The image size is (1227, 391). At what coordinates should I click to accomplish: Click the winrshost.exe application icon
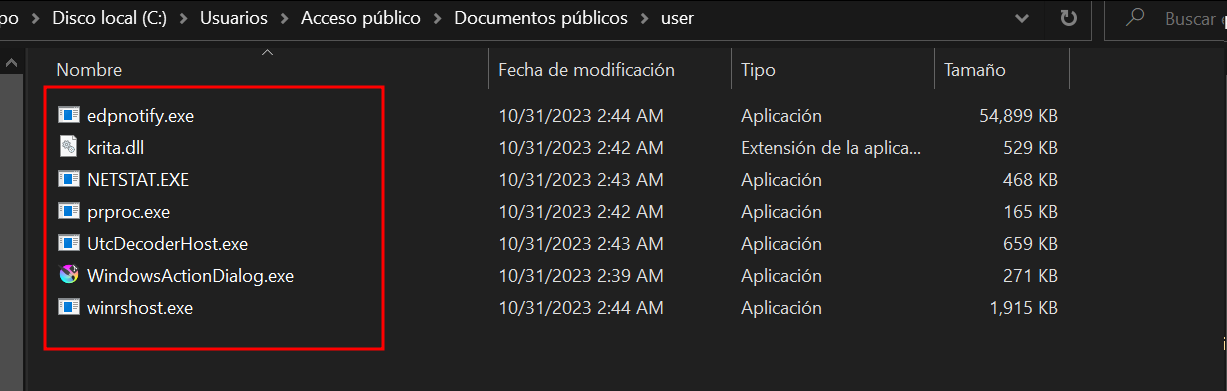[x=68, y=308]
